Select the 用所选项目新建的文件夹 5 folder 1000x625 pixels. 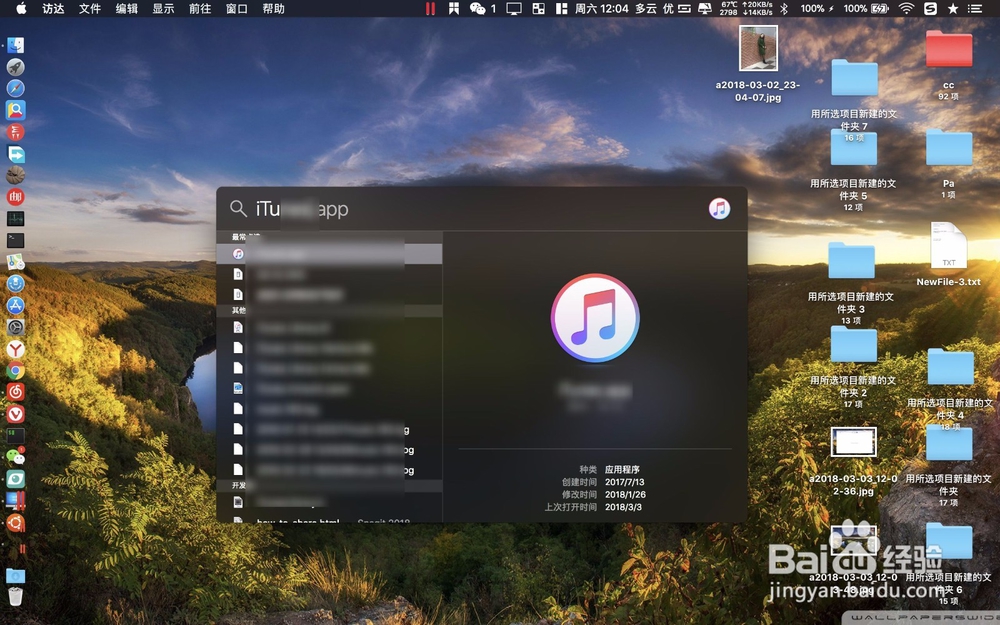(853, 147)
